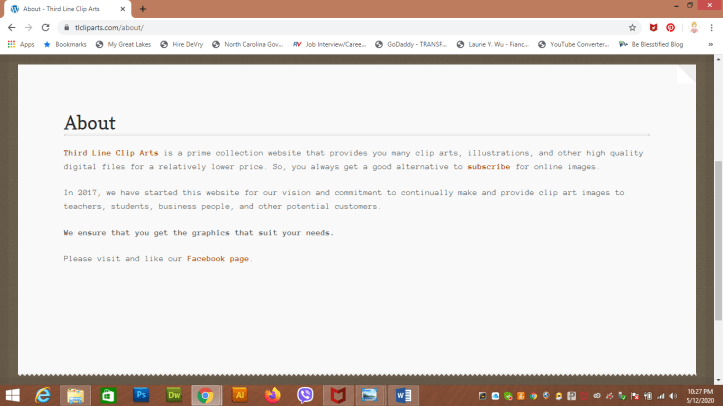This screenshot has height=406, width=723.
Task: Launch Photoshop from the taskbar
Action: [x=141, y=395]
